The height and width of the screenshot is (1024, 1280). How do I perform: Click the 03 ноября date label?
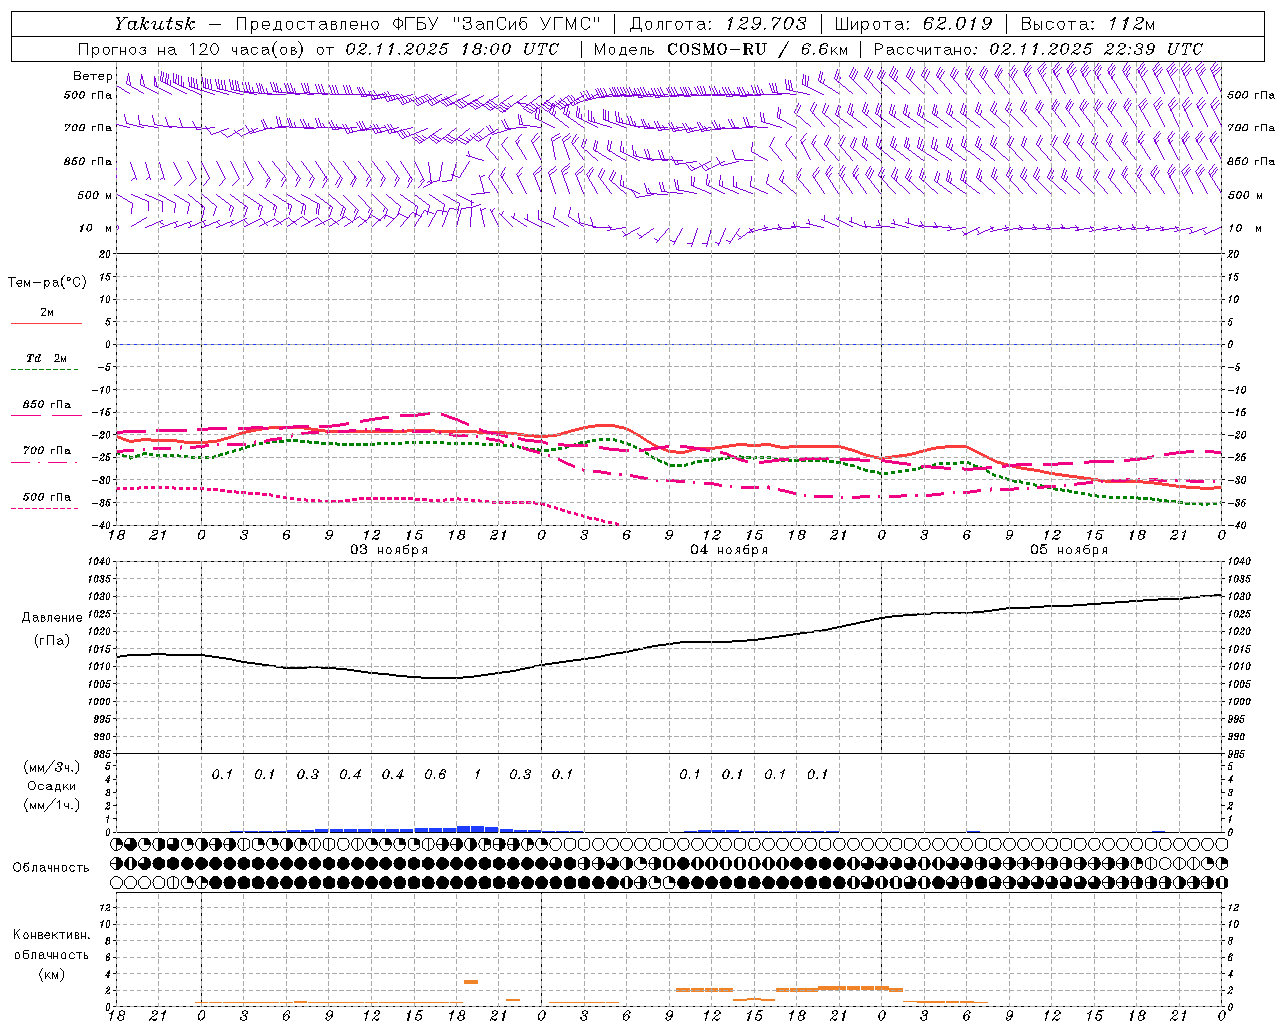tap(388, 550)
